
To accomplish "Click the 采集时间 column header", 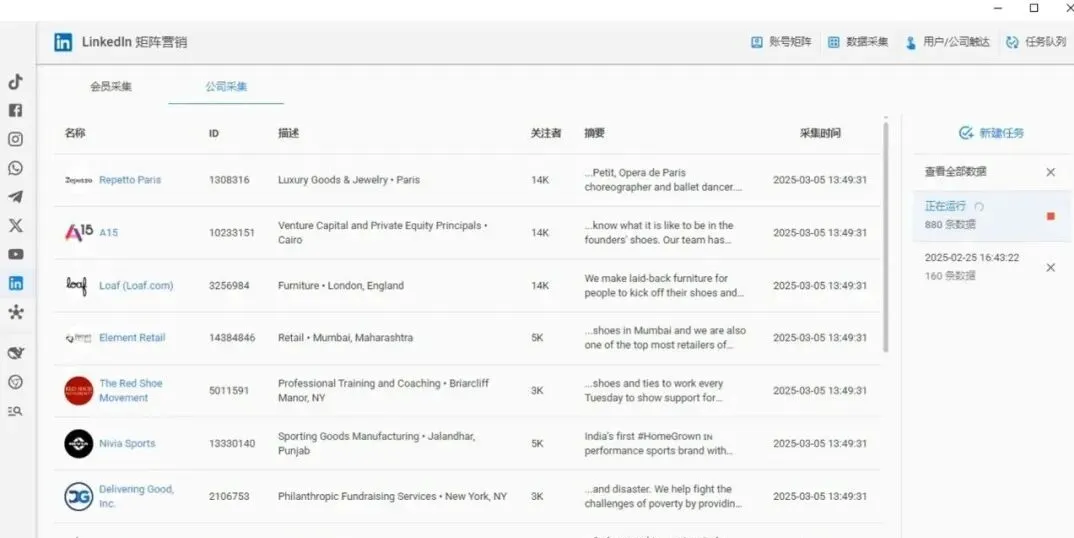I will click(x=820, y=133).
